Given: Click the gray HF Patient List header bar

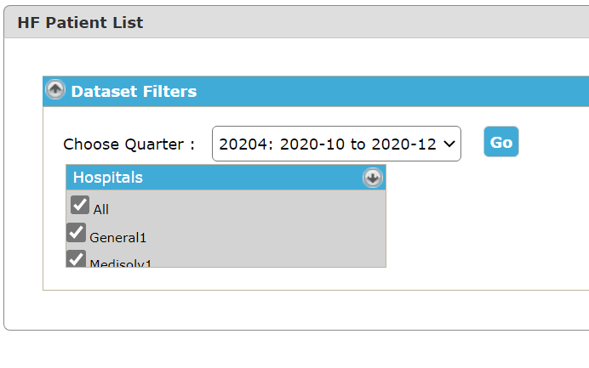Looking at the screenshot, I should (296, 22).
